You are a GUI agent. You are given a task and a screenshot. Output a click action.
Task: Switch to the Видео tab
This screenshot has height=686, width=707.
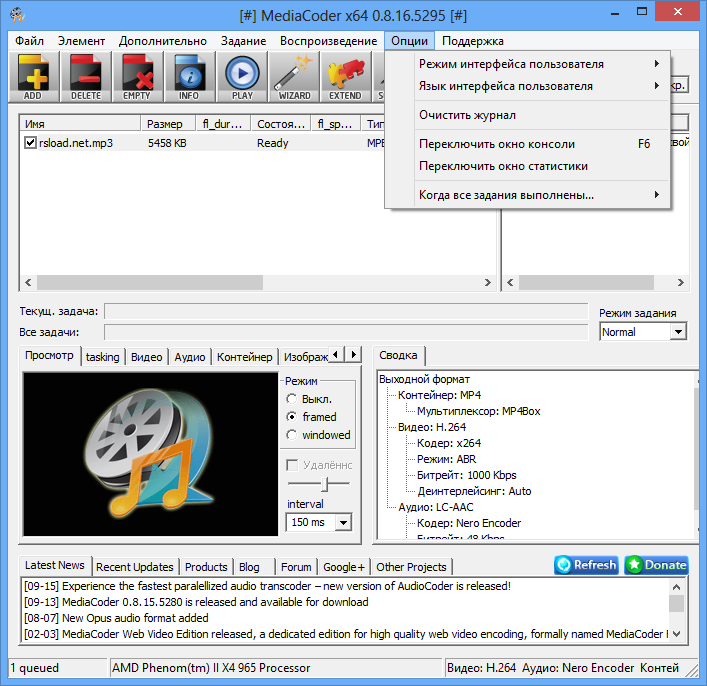(147, 357)
